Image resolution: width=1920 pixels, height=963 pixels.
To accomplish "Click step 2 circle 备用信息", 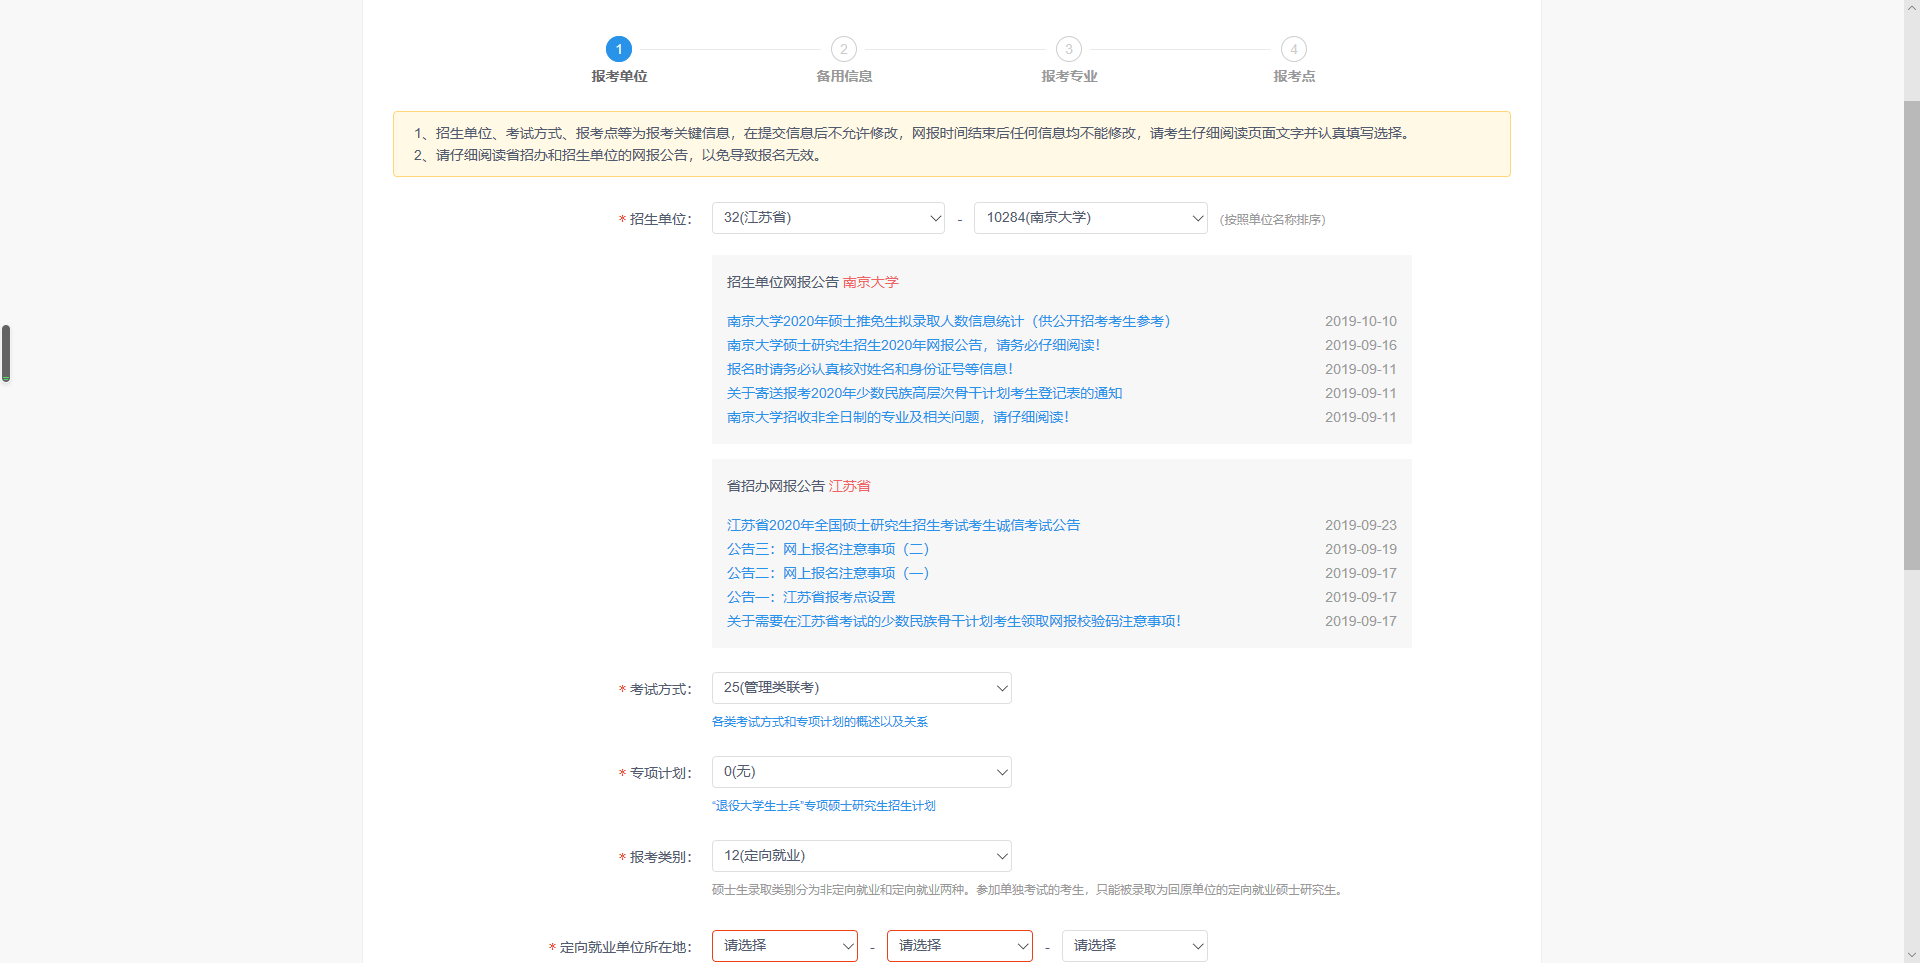I will pyautogui.click(x=843, y=49).
